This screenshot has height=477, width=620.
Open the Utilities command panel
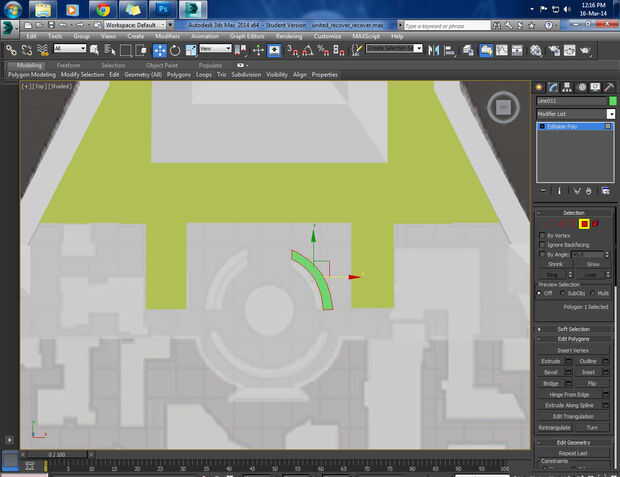pyautogui.click(x=609, y=87)
